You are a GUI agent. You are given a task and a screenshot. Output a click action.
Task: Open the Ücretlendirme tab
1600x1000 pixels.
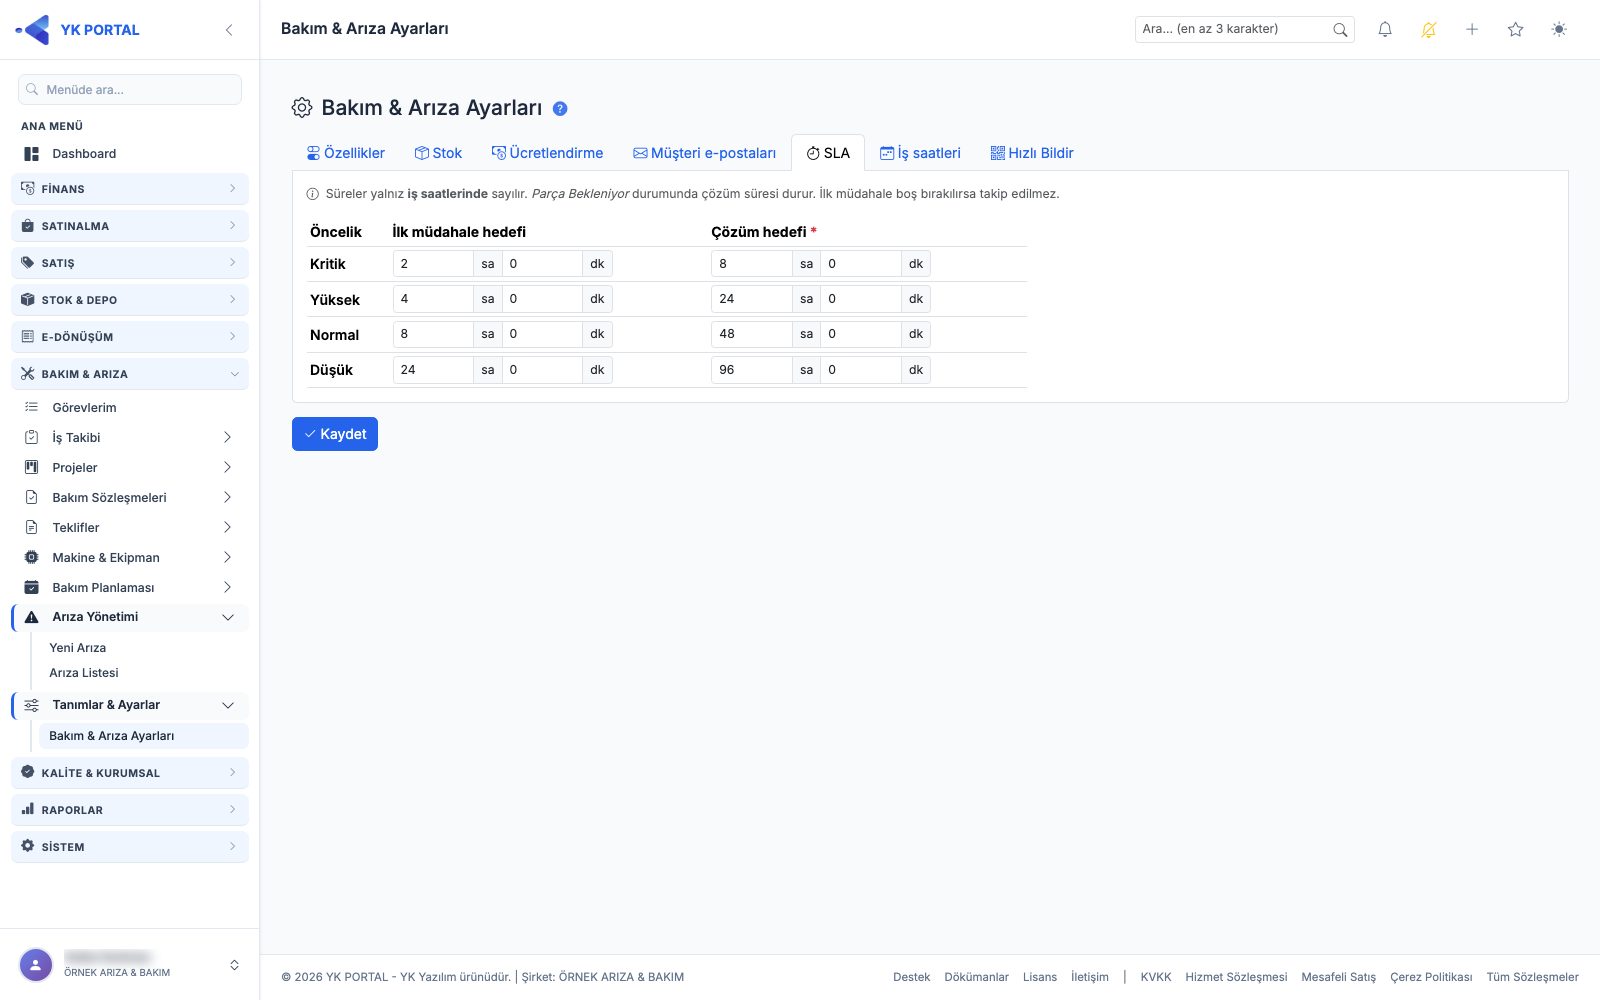point(547,153)
